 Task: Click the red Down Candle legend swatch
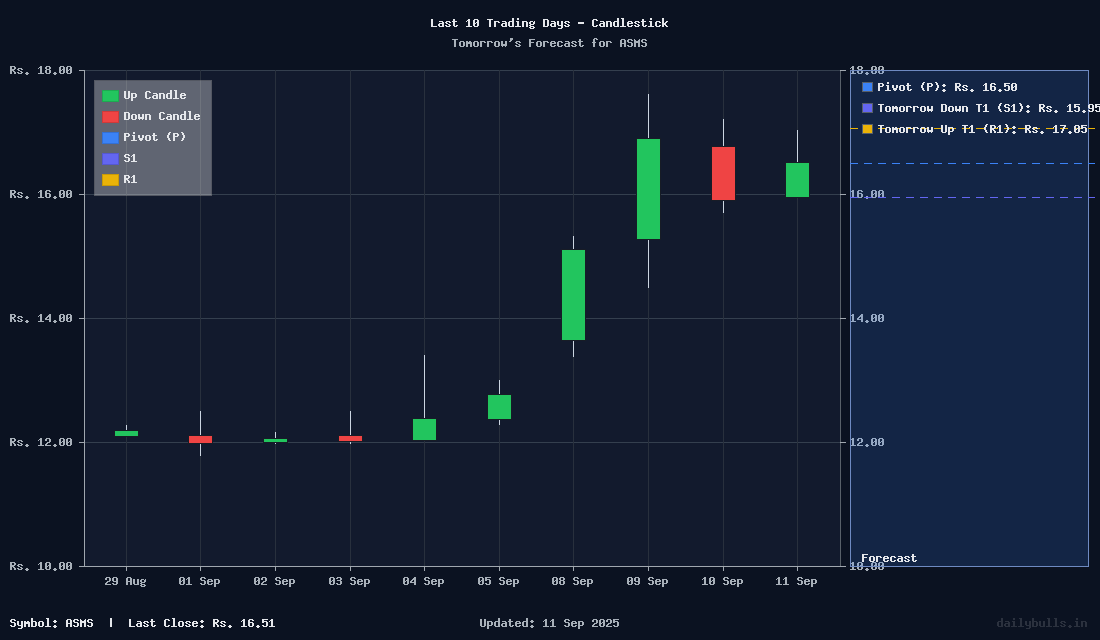pyautogui.click(x=110, y=116)
